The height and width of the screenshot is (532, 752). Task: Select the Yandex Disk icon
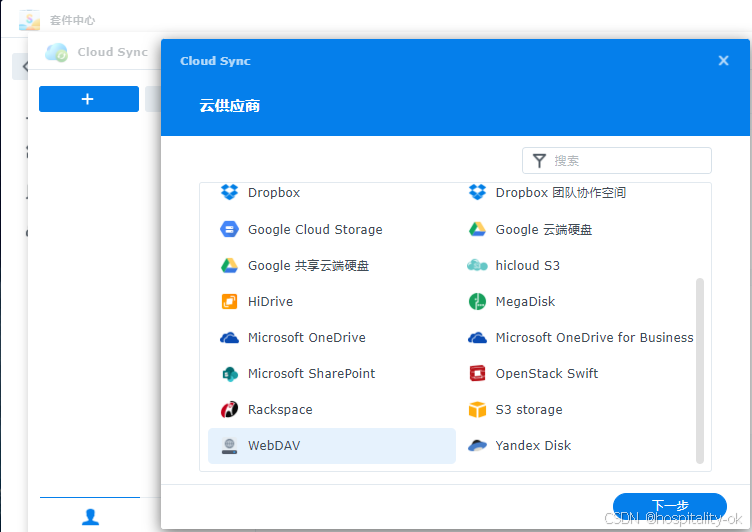pos(477,445)
